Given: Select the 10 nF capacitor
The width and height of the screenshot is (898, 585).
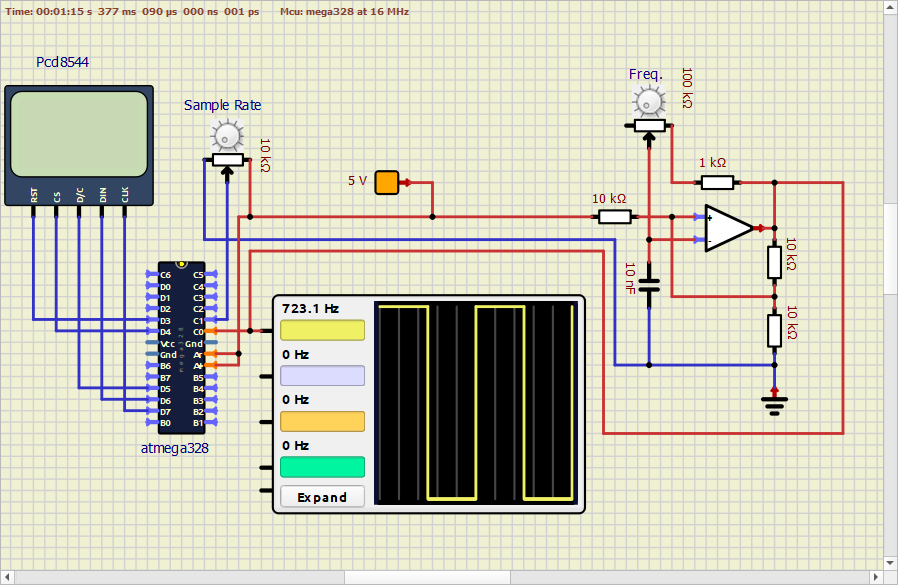Looking at the screenshot, I should pyautogui.click(x=649, y=285).
